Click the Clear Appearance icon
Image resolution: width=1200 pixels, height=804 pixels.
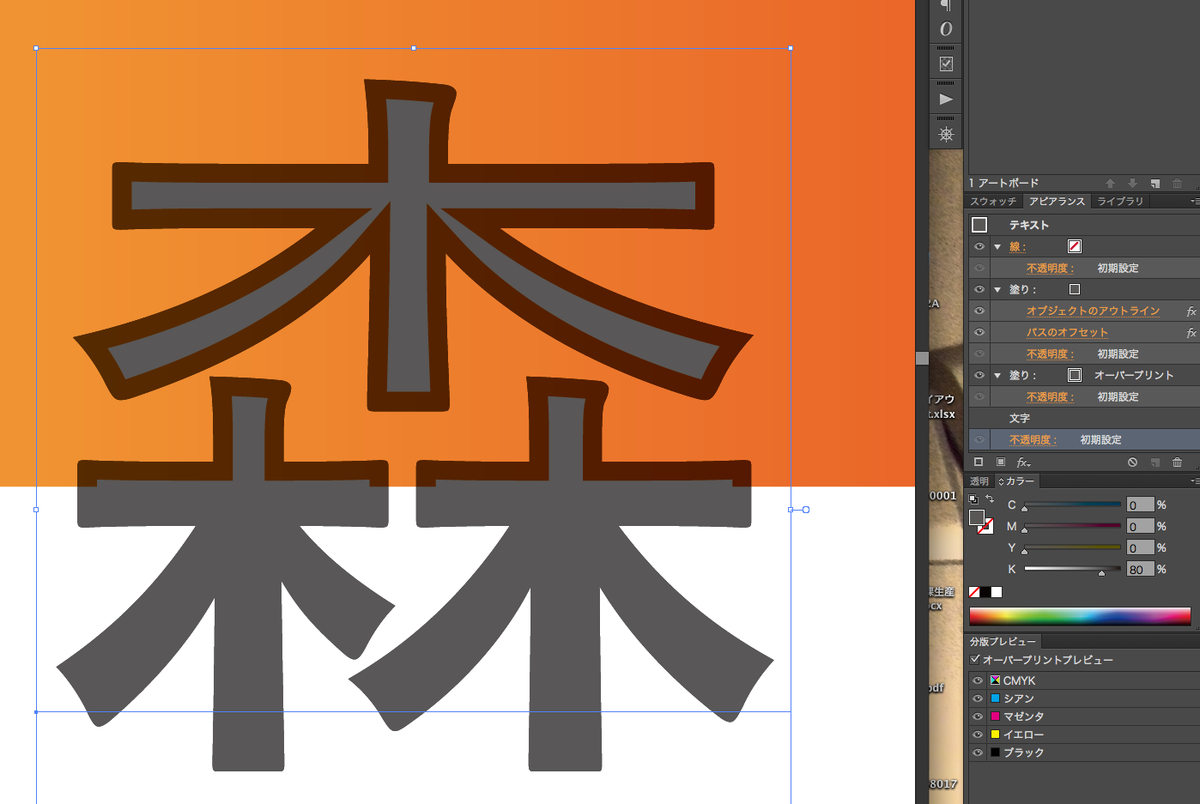click(1132, 462)
